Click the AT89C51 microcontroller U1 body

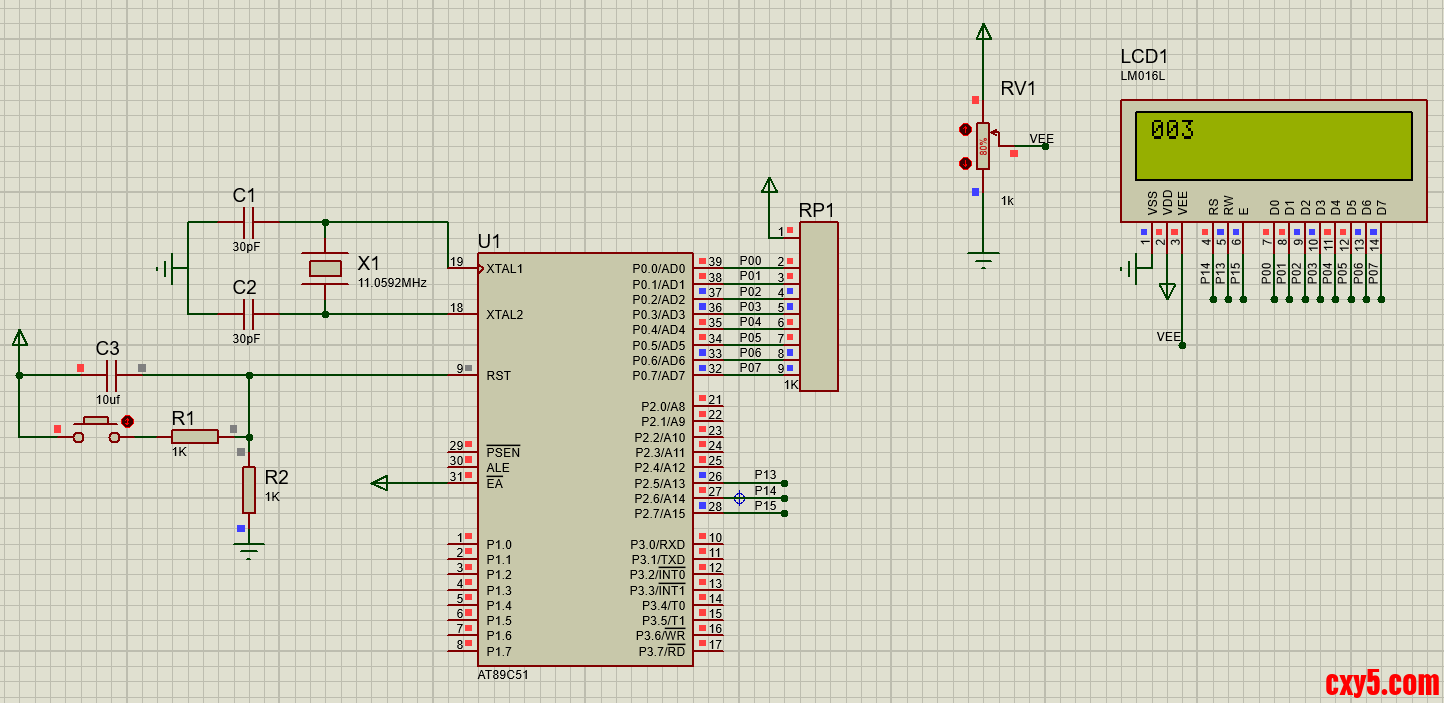point(584,458)
